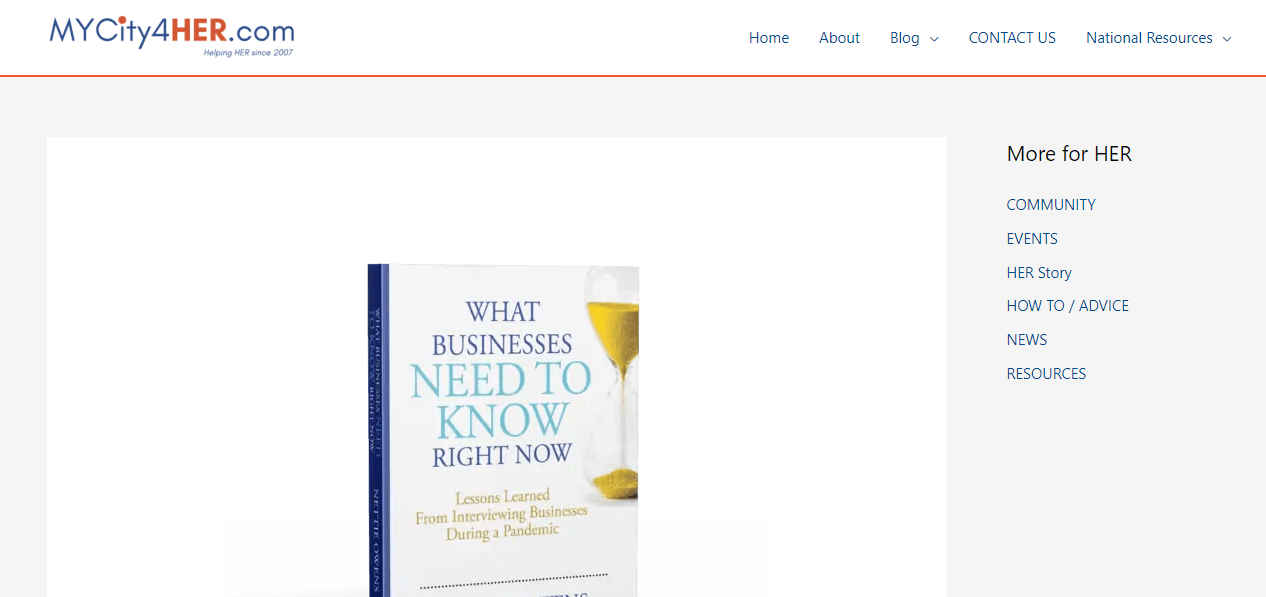Open the RESOURCES sidebar link
The height and width of the screenshot is (597, 1266).
[x=1046, y=374]
